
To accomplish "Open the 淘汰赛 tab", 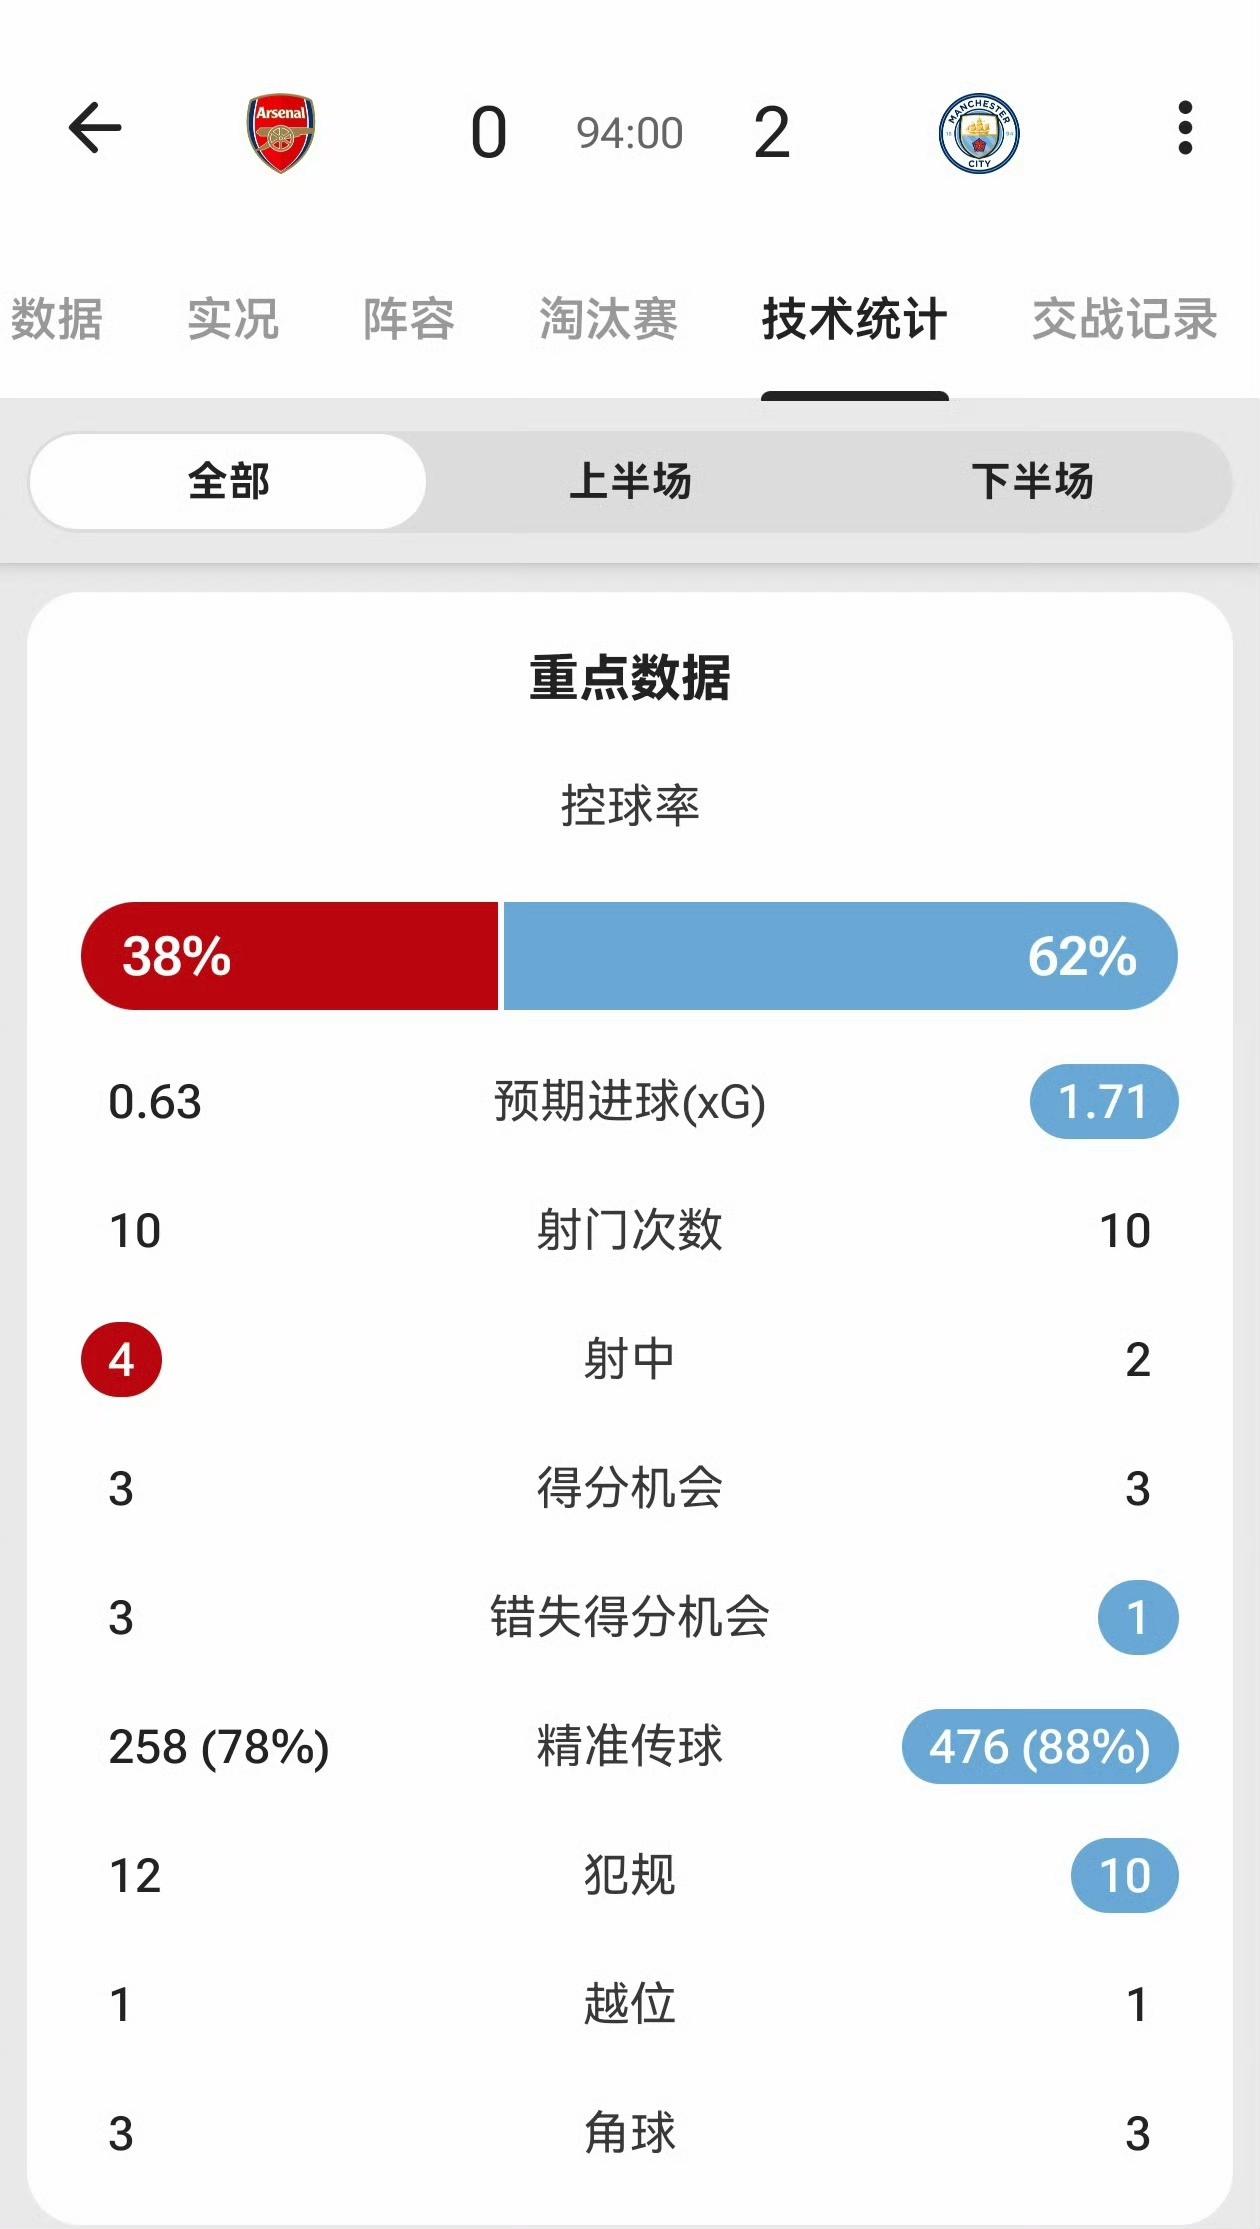I will coord(608,320).
